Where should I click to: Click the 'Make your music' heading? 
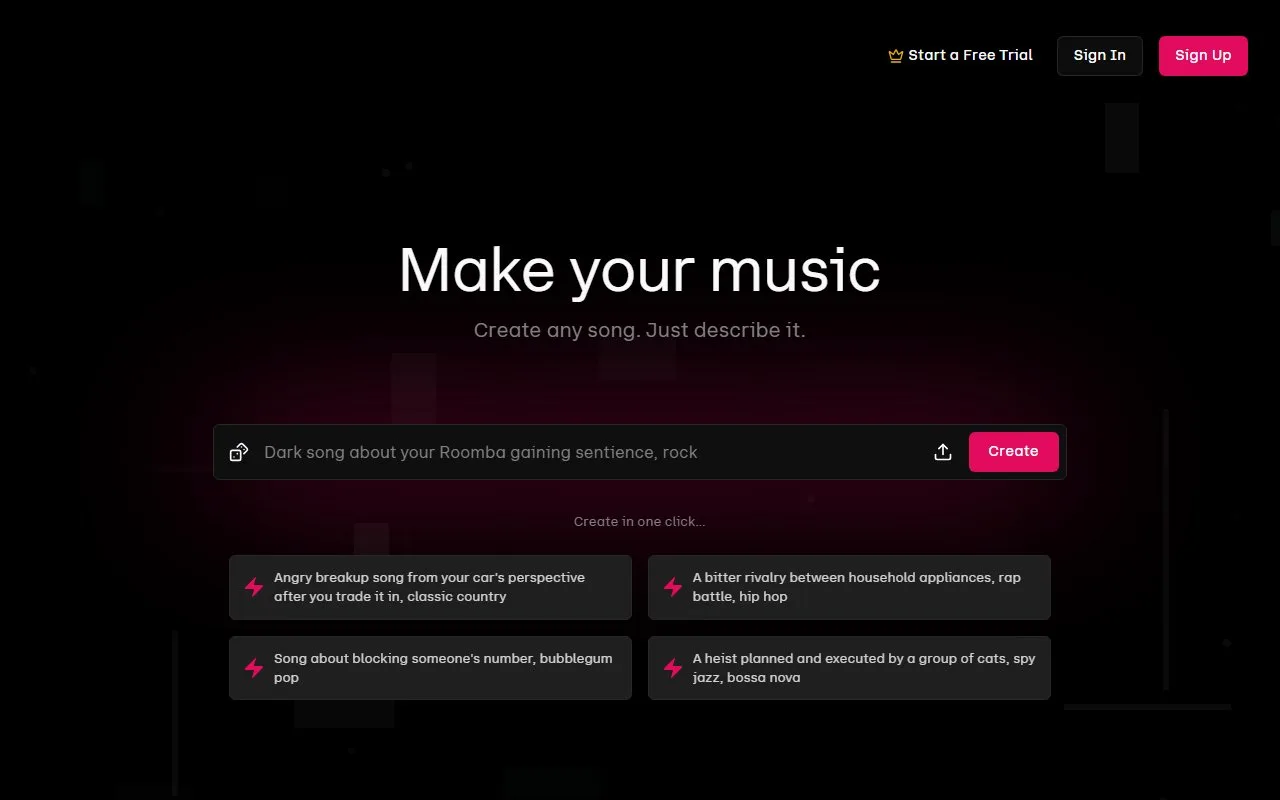(640, 270)
